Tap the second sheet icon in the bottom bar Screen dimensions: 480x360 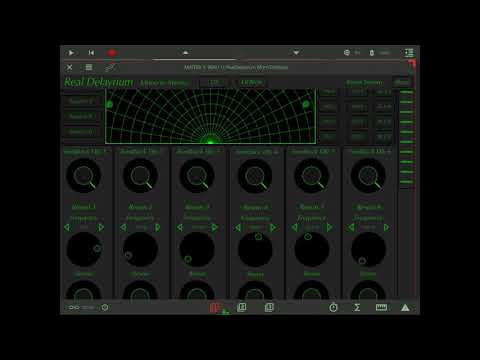(x=269, y=307)
